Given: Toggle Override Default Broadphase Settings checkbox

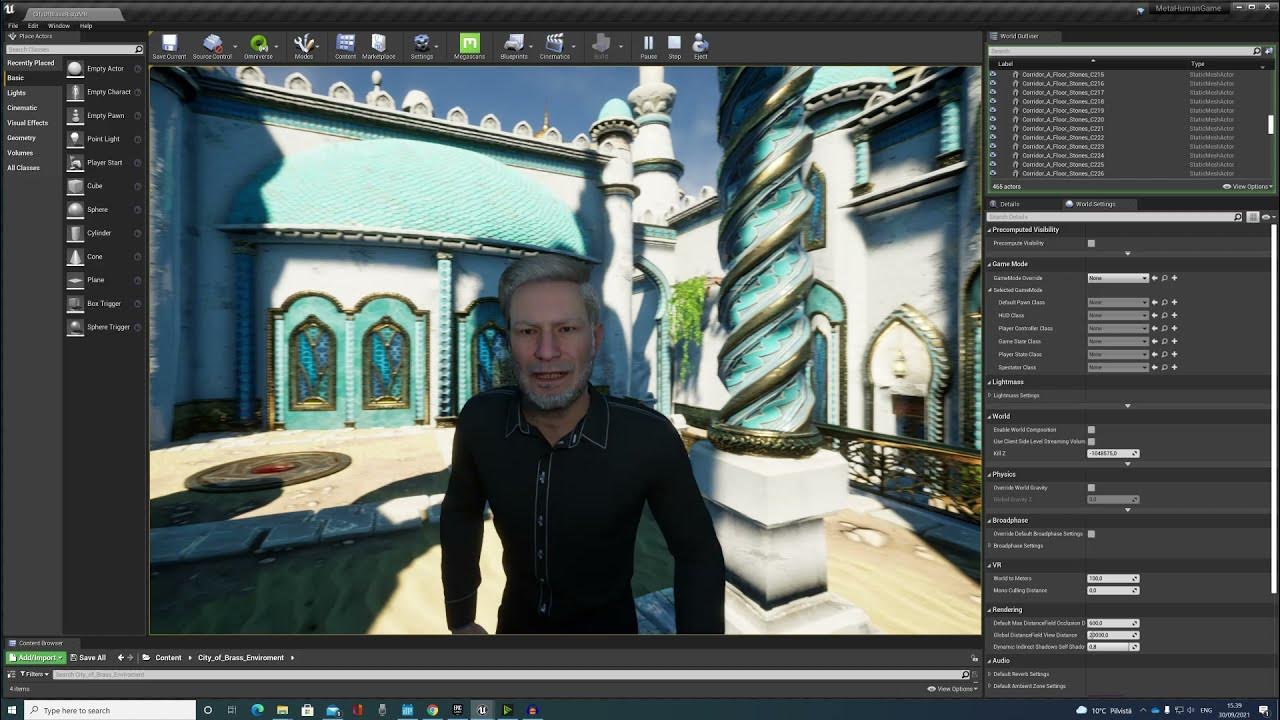Looking at the screenshot, I should tap(1091, 534).
